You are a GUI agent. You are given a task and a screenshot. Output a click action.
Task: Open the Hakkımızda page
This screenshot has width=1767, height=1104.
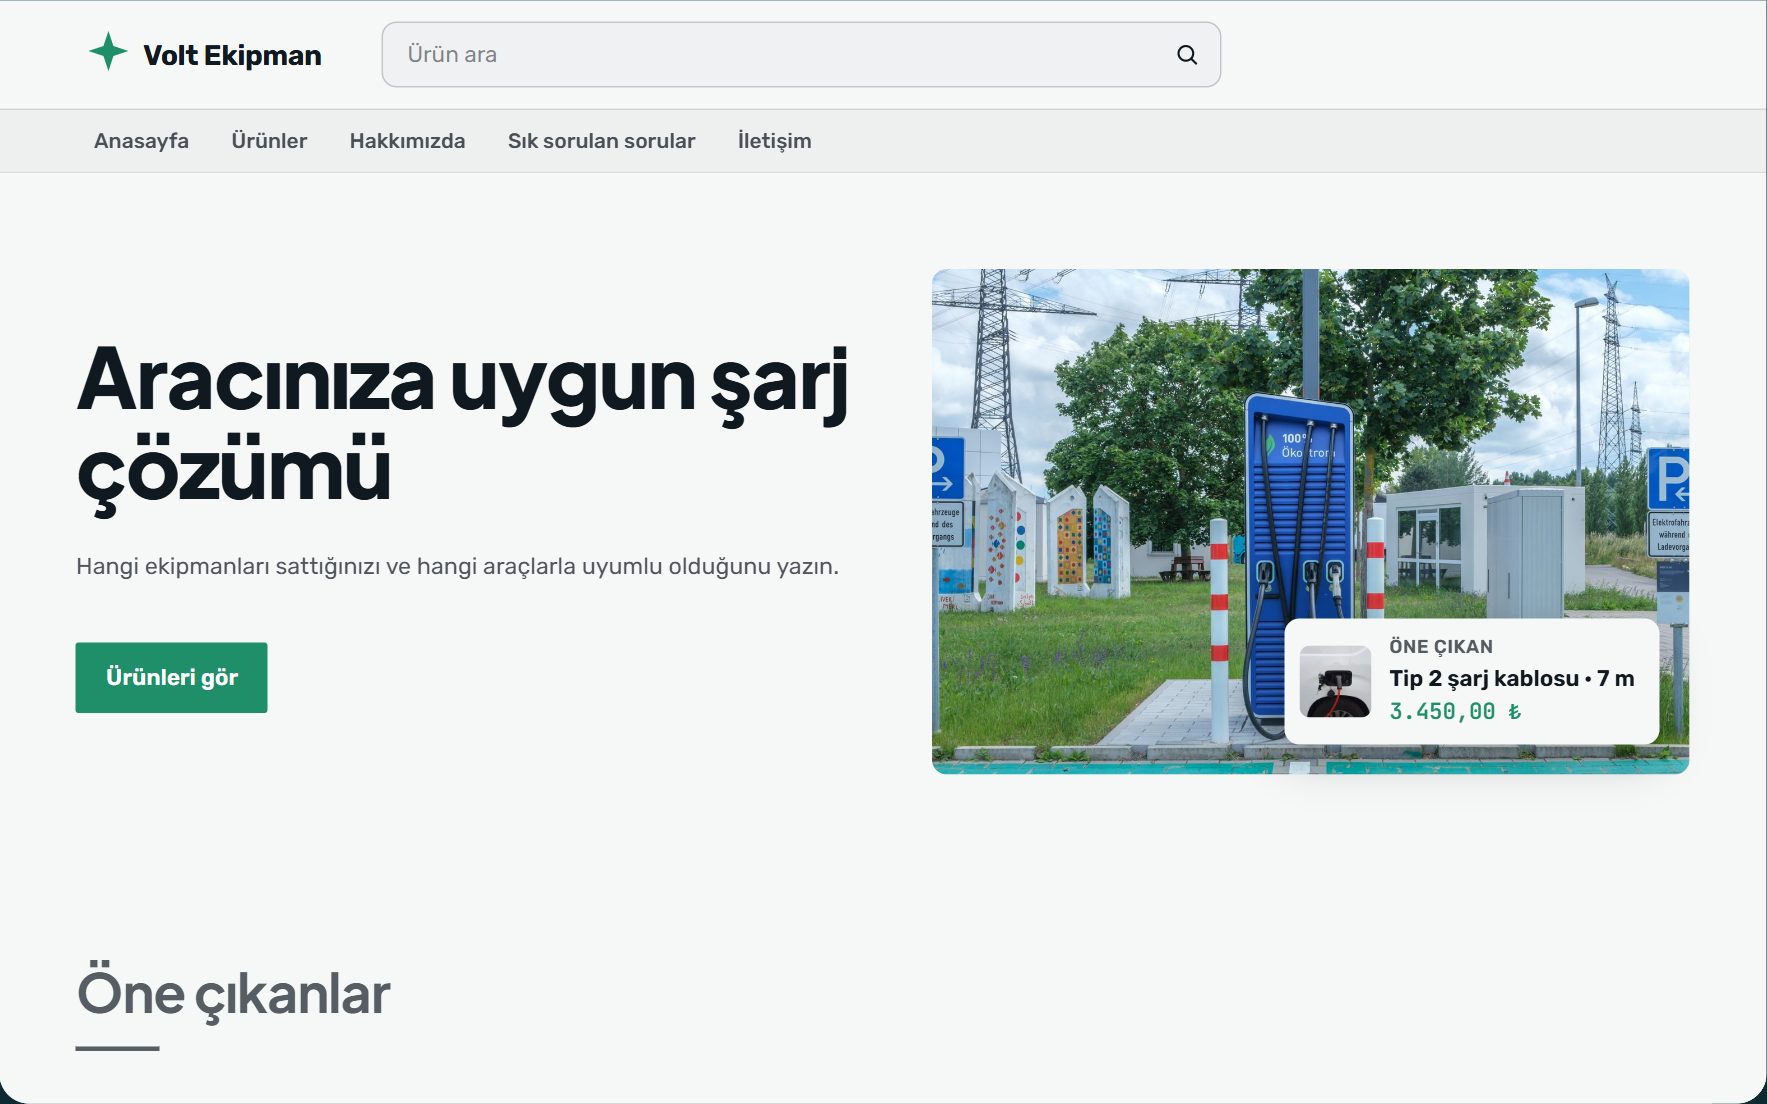[x=407, y=141]
